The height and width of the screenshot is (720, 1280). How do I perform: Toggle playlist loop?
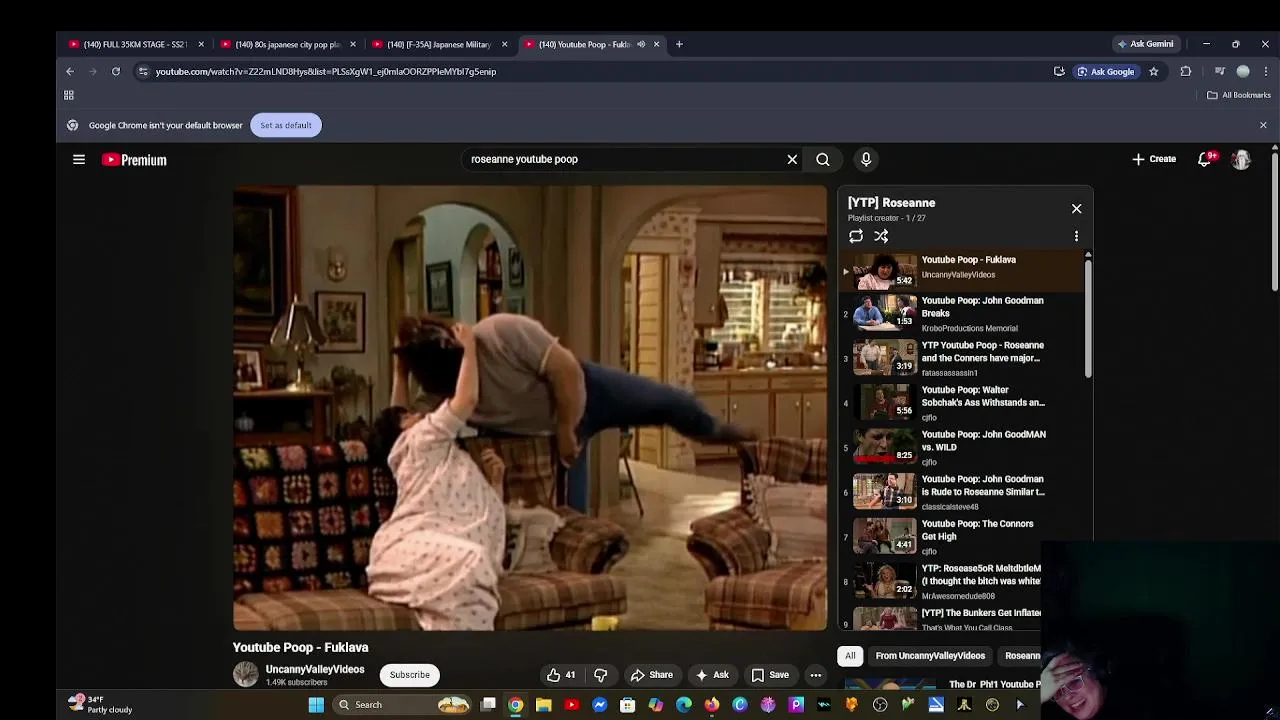pos(856,236)
